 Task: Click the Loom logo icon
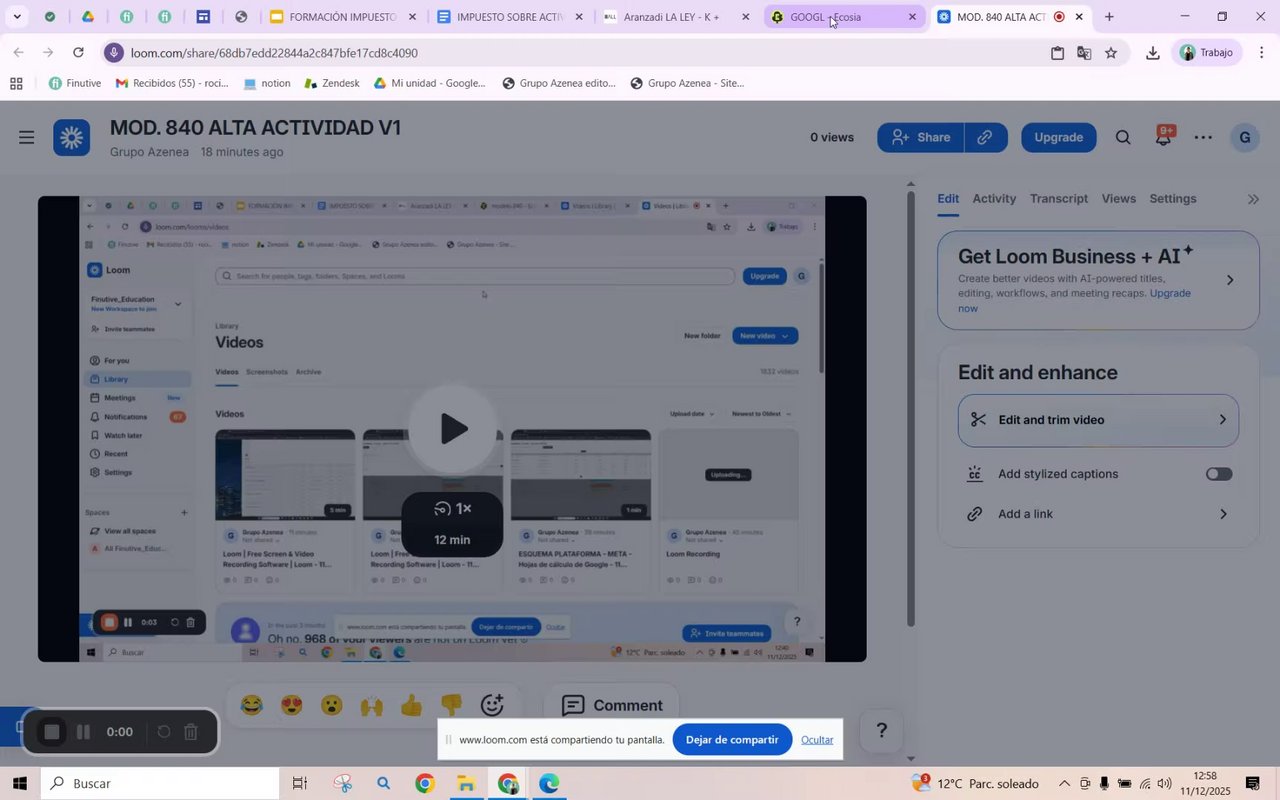[72, 138]
